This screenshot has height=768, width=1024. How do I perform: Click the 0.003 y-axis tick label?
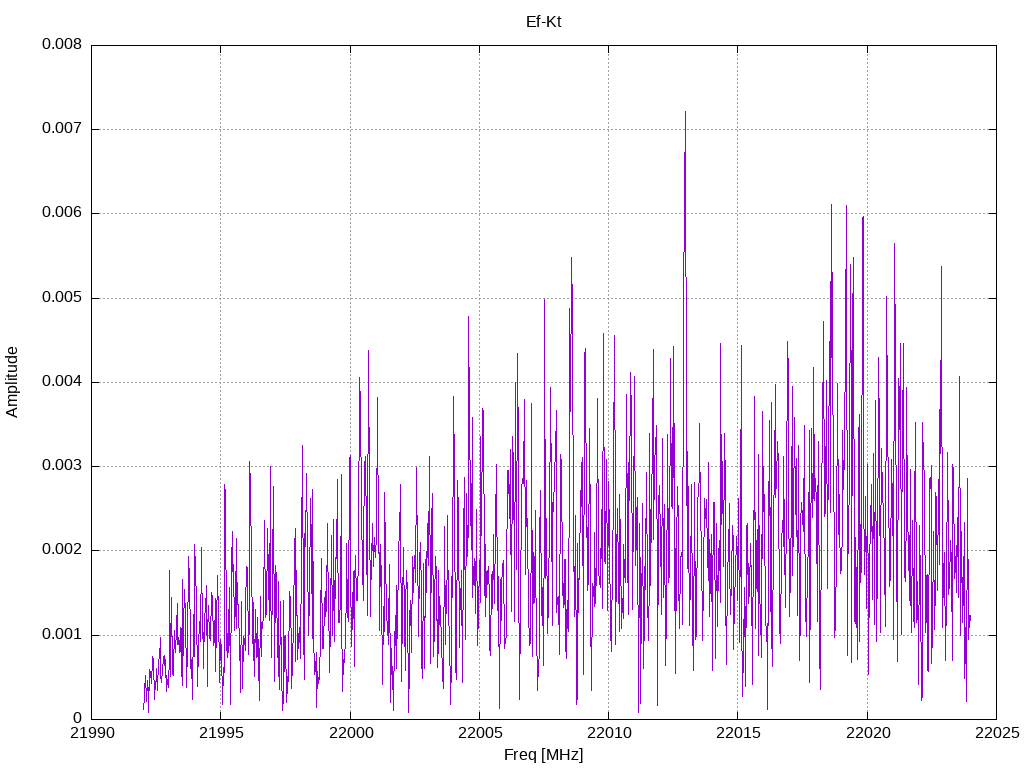click(62, 466)
